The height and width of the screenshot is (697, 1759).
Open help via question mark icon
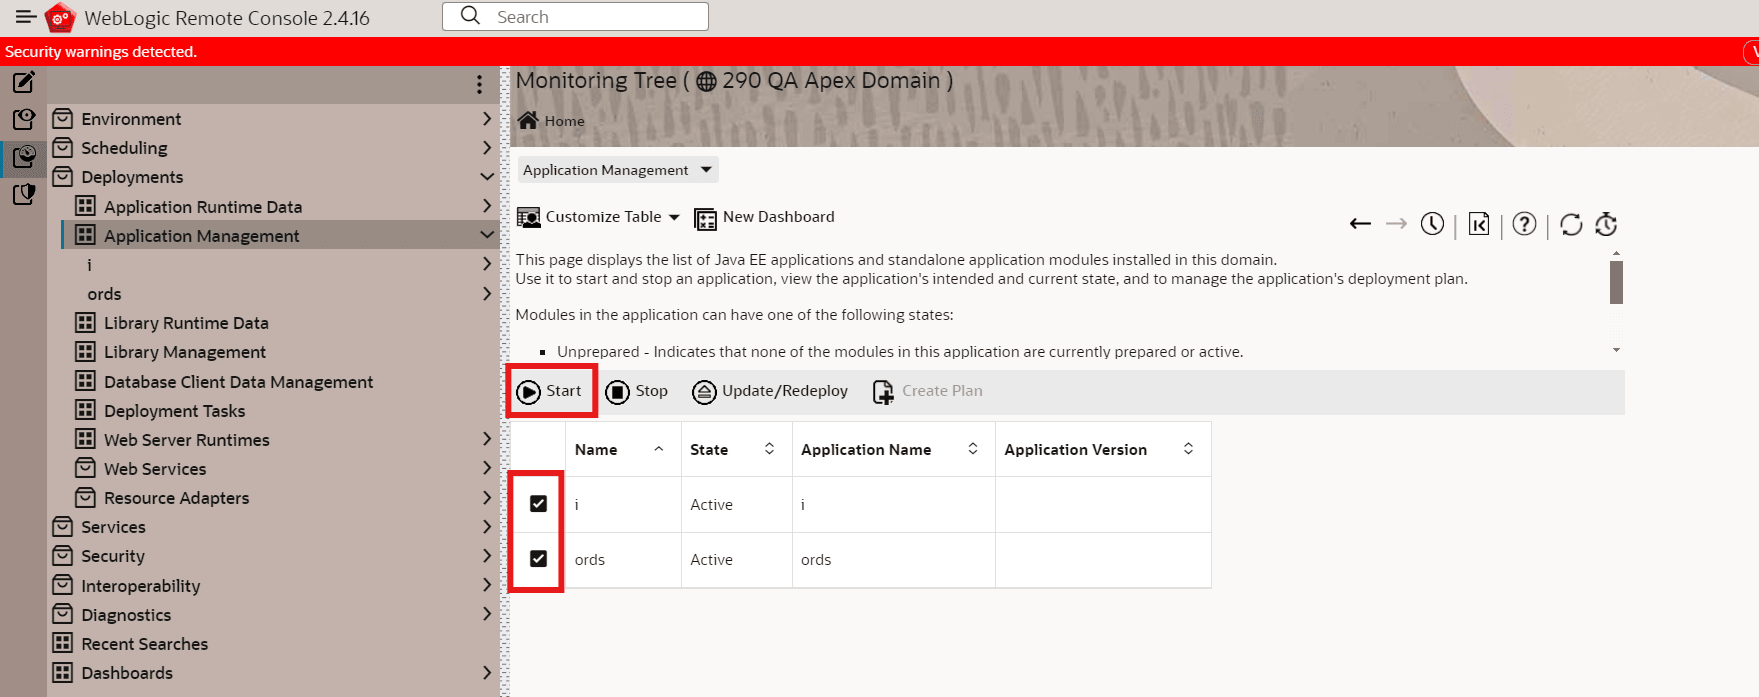tap(1524, 224)
